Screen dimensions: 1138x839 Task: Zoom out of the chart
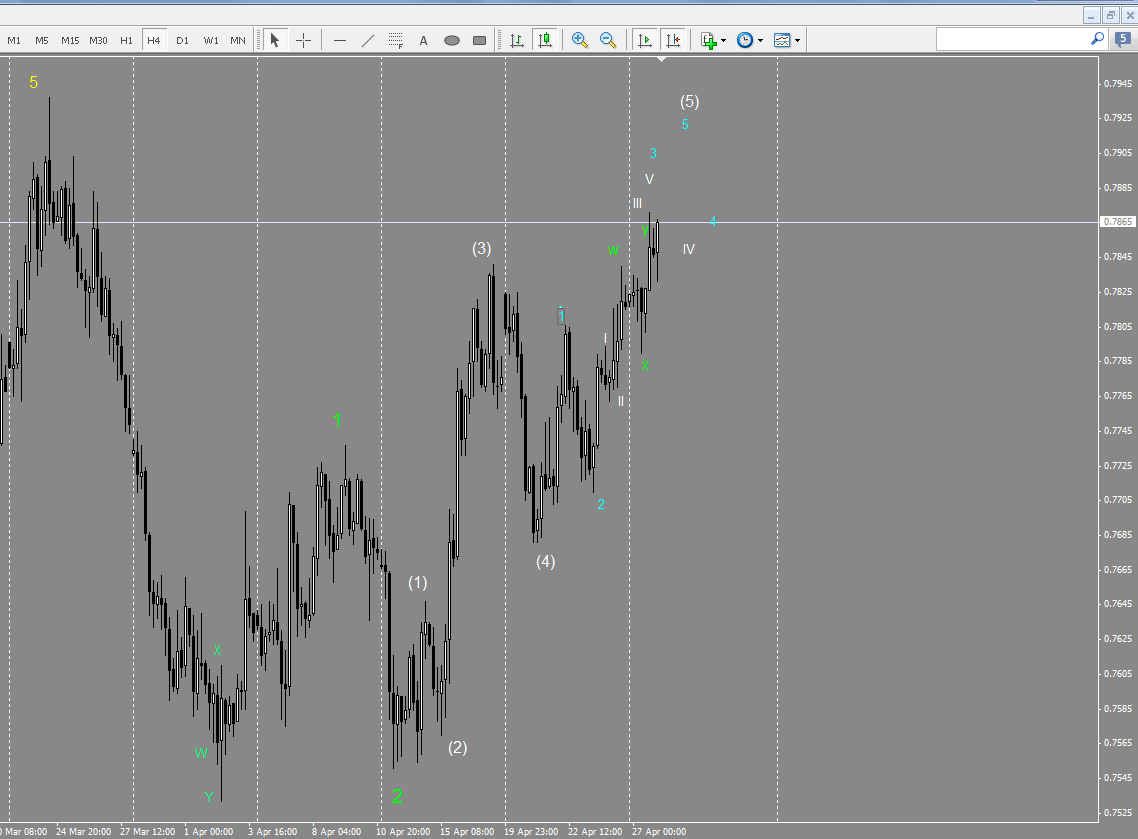click(608, 40)
